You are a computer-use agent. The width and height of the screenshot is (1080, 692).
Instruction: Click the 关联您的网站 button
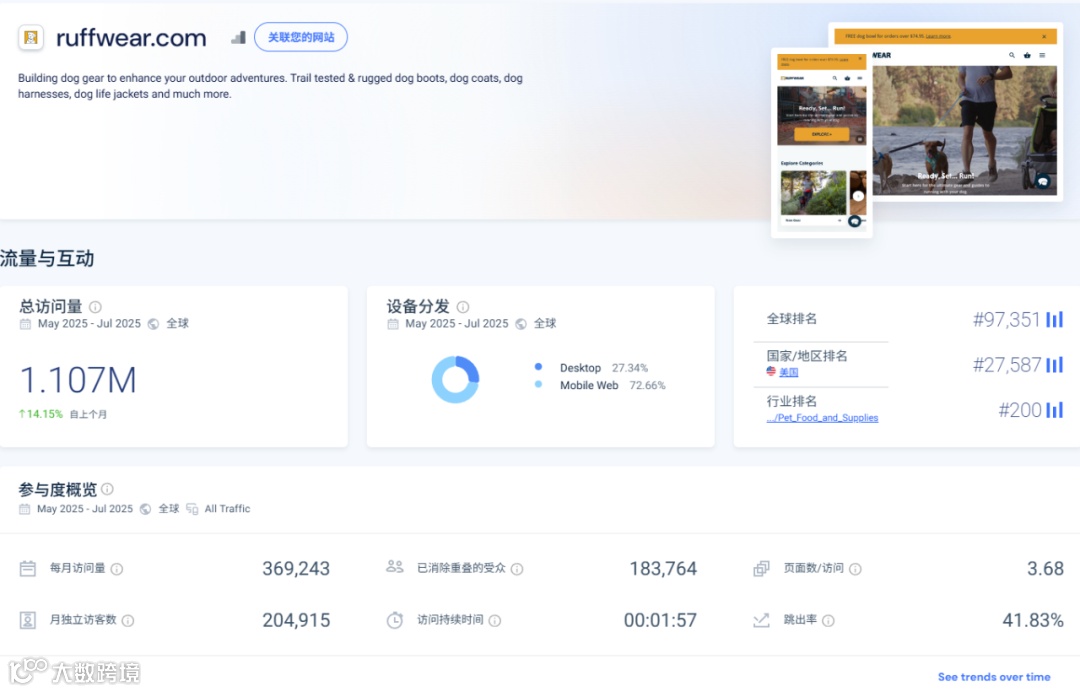(301, 37)
